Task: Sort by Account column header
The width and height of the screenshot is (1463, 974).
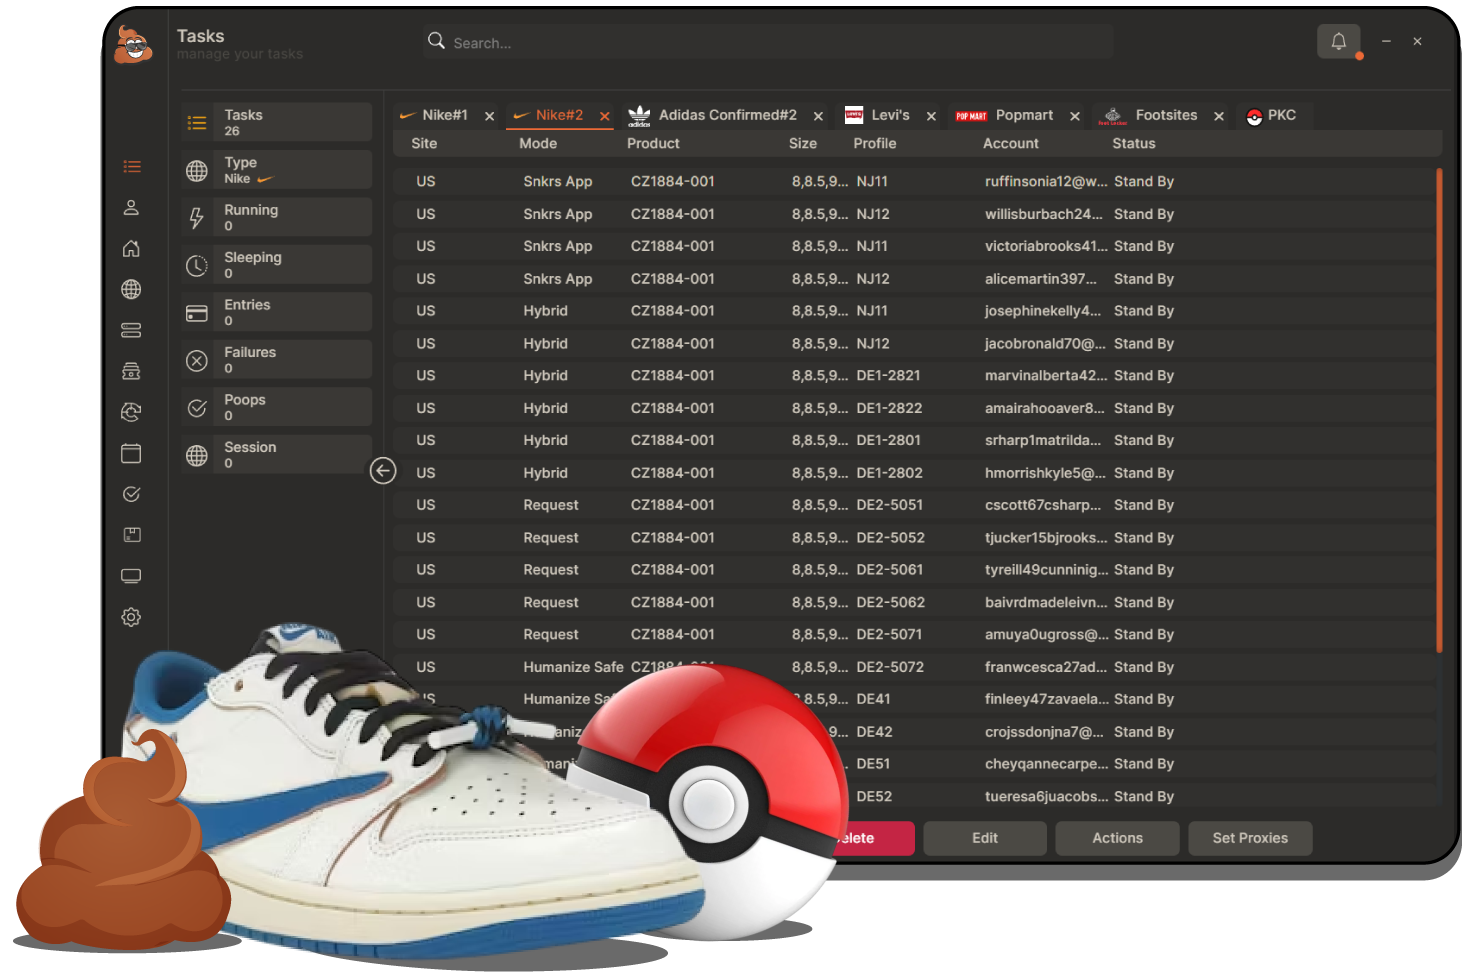Action: tap(1011, 143)
